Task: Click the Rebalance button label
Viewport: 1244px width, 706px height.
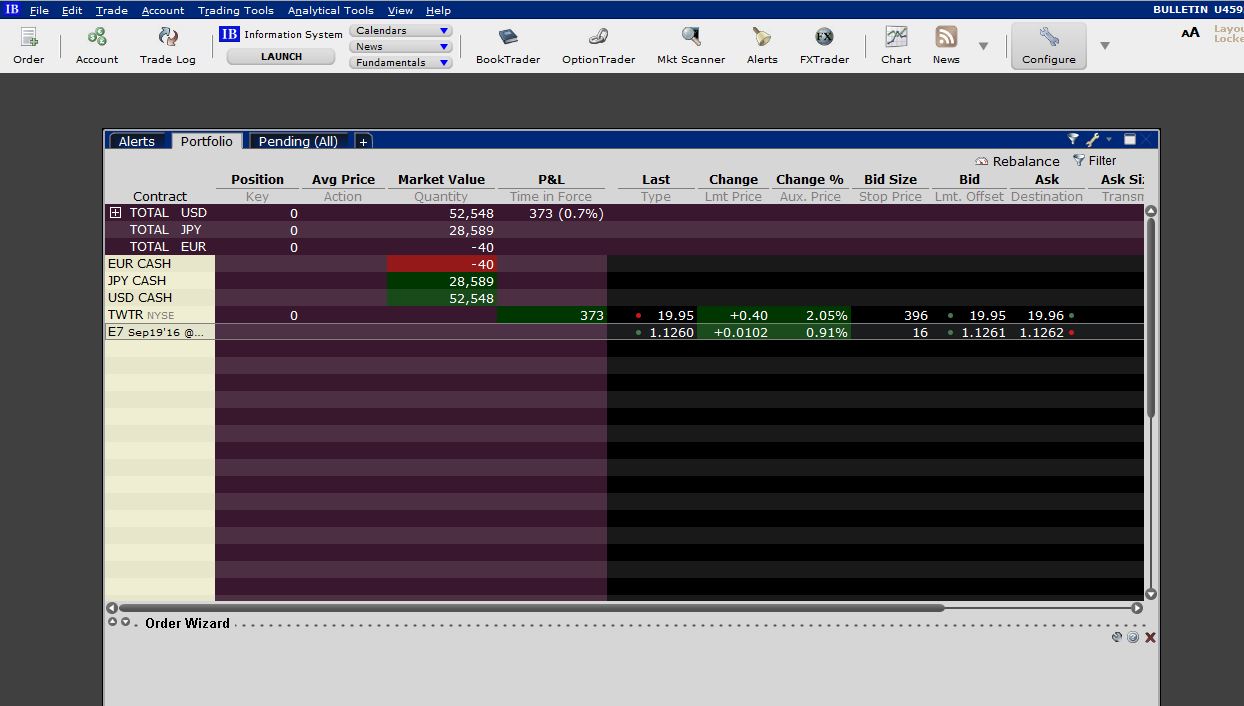Action: click(x=1026, y=161)
